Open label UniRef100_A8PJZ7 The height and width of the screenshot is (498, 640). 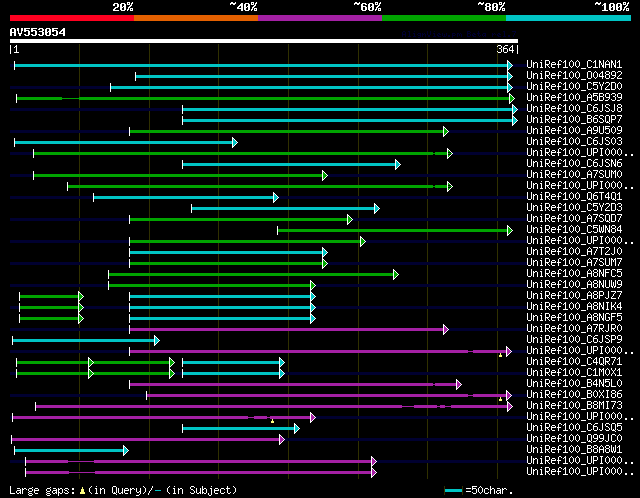[574, 296]
